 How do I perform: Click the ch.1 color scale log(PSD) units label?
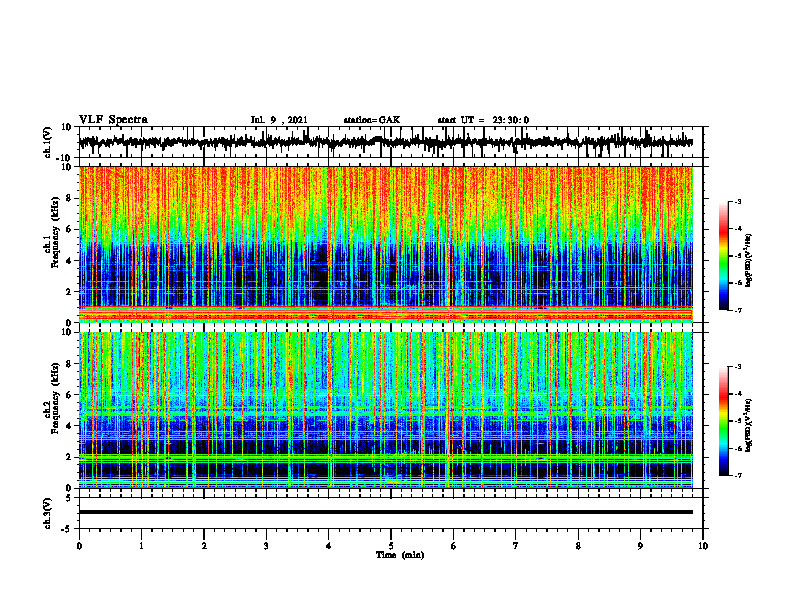(x=749, y=261)
